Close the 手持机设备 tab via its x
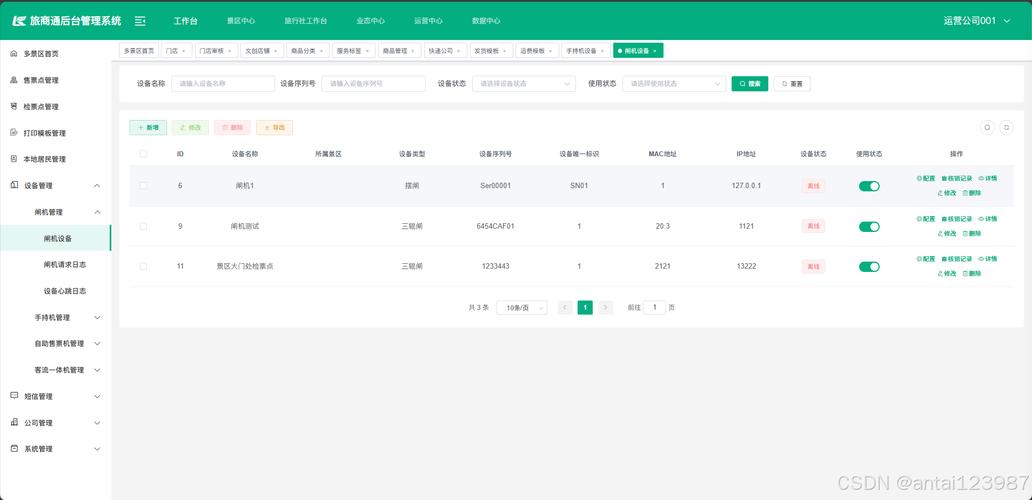Image resolution: width=1032 pixels, height=500 pixels. pyautogui.click(x=603, y=51)
